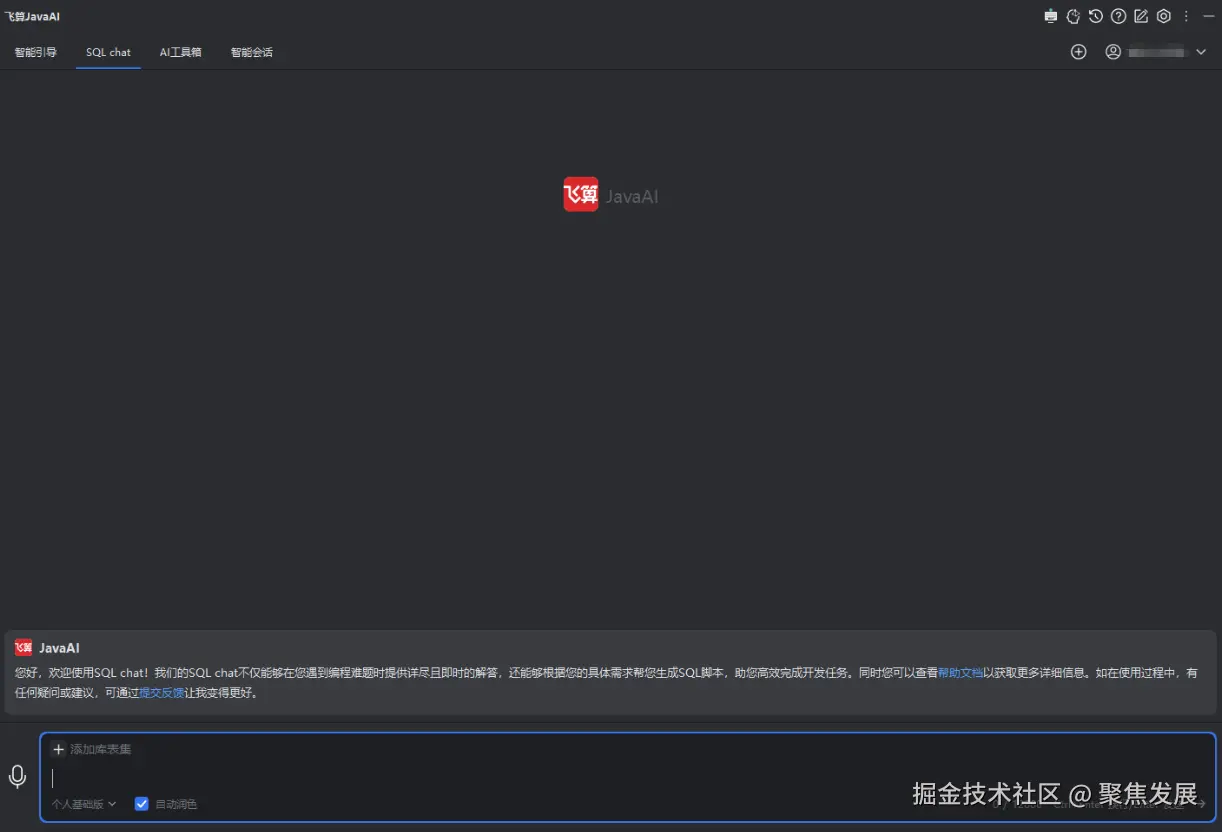Switch to the 智能引导 tab
Image resolution: width=1222 pixels, height=832 pixels.
(x=35, y=52)
